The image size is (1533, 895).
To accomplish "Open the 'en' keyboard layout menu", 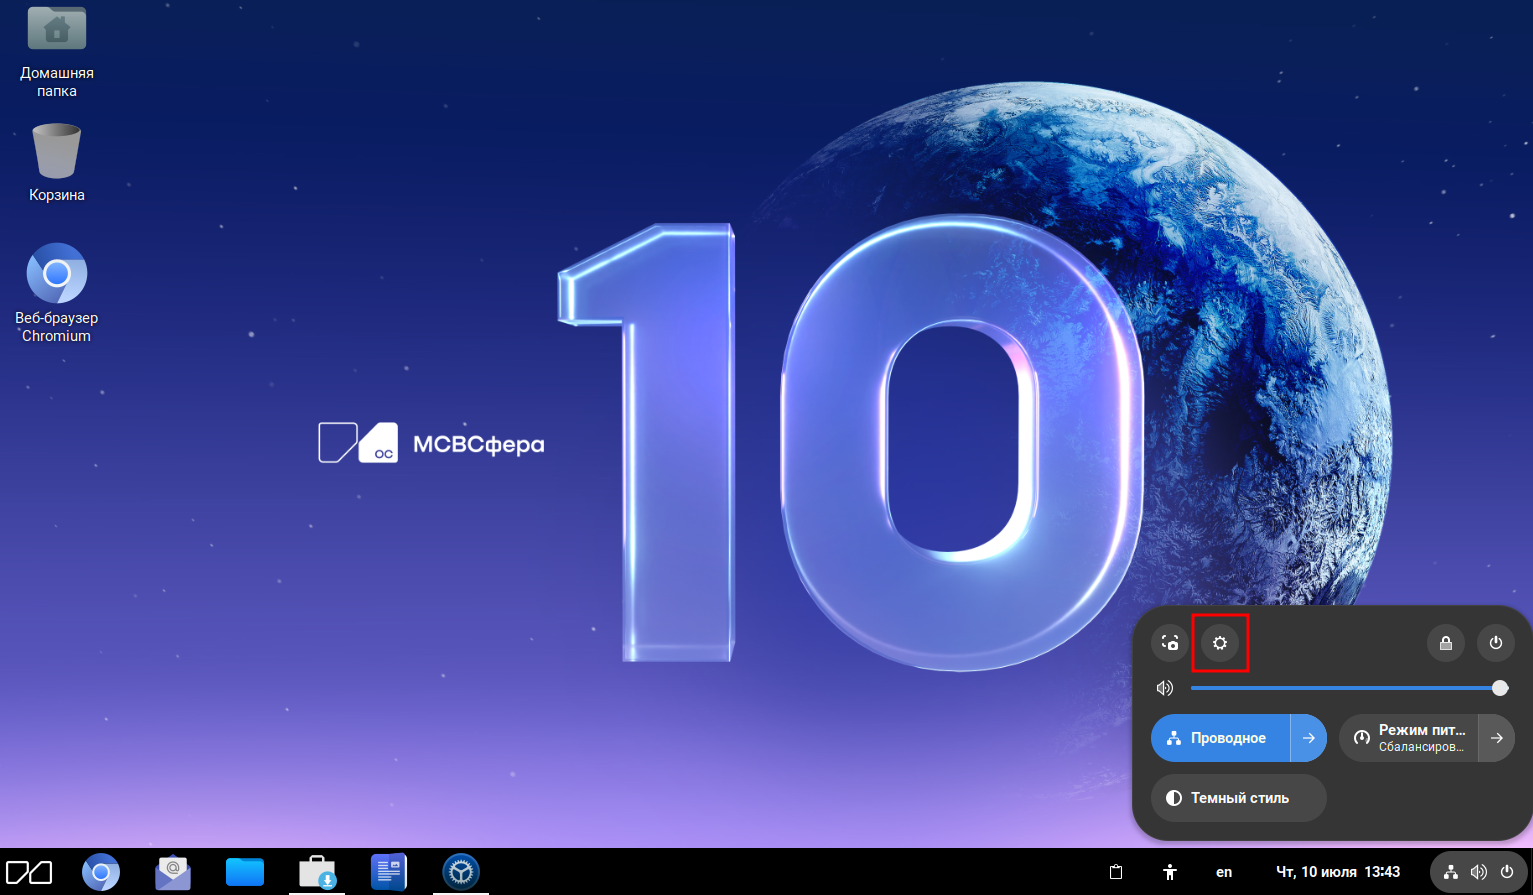I will coord(1224,872).
